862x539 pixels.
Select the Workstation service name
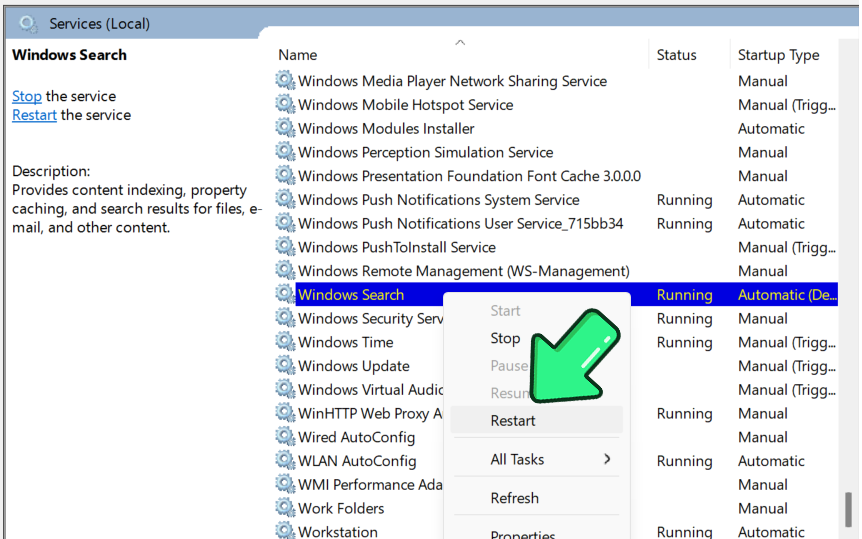pyautogui.click(x=338, y=532)
